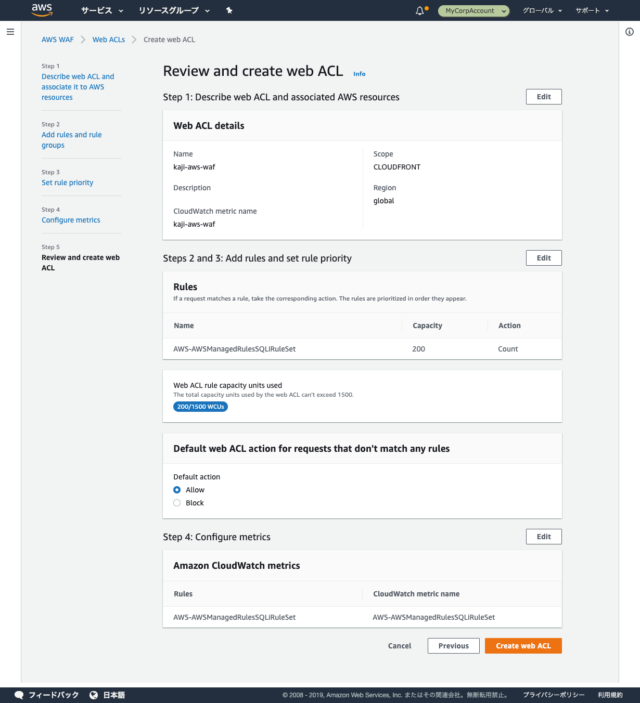The height and width of the screenshot is (703, 640).
Task: Go to Web ACLs breadcrumb
Action: click(109, 39)
